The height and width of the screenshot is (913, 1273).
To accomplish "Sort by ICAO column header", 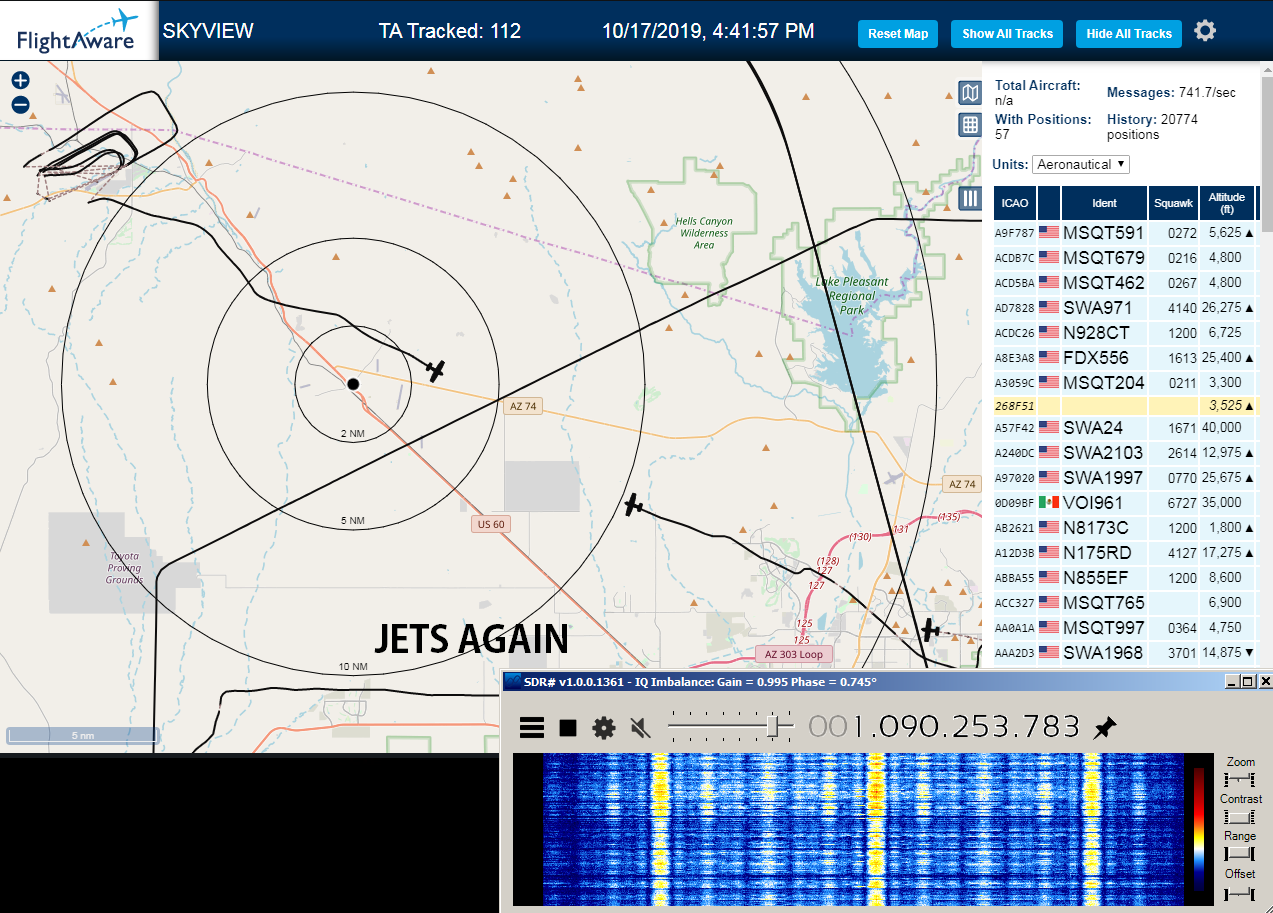I will (1015, 203).
